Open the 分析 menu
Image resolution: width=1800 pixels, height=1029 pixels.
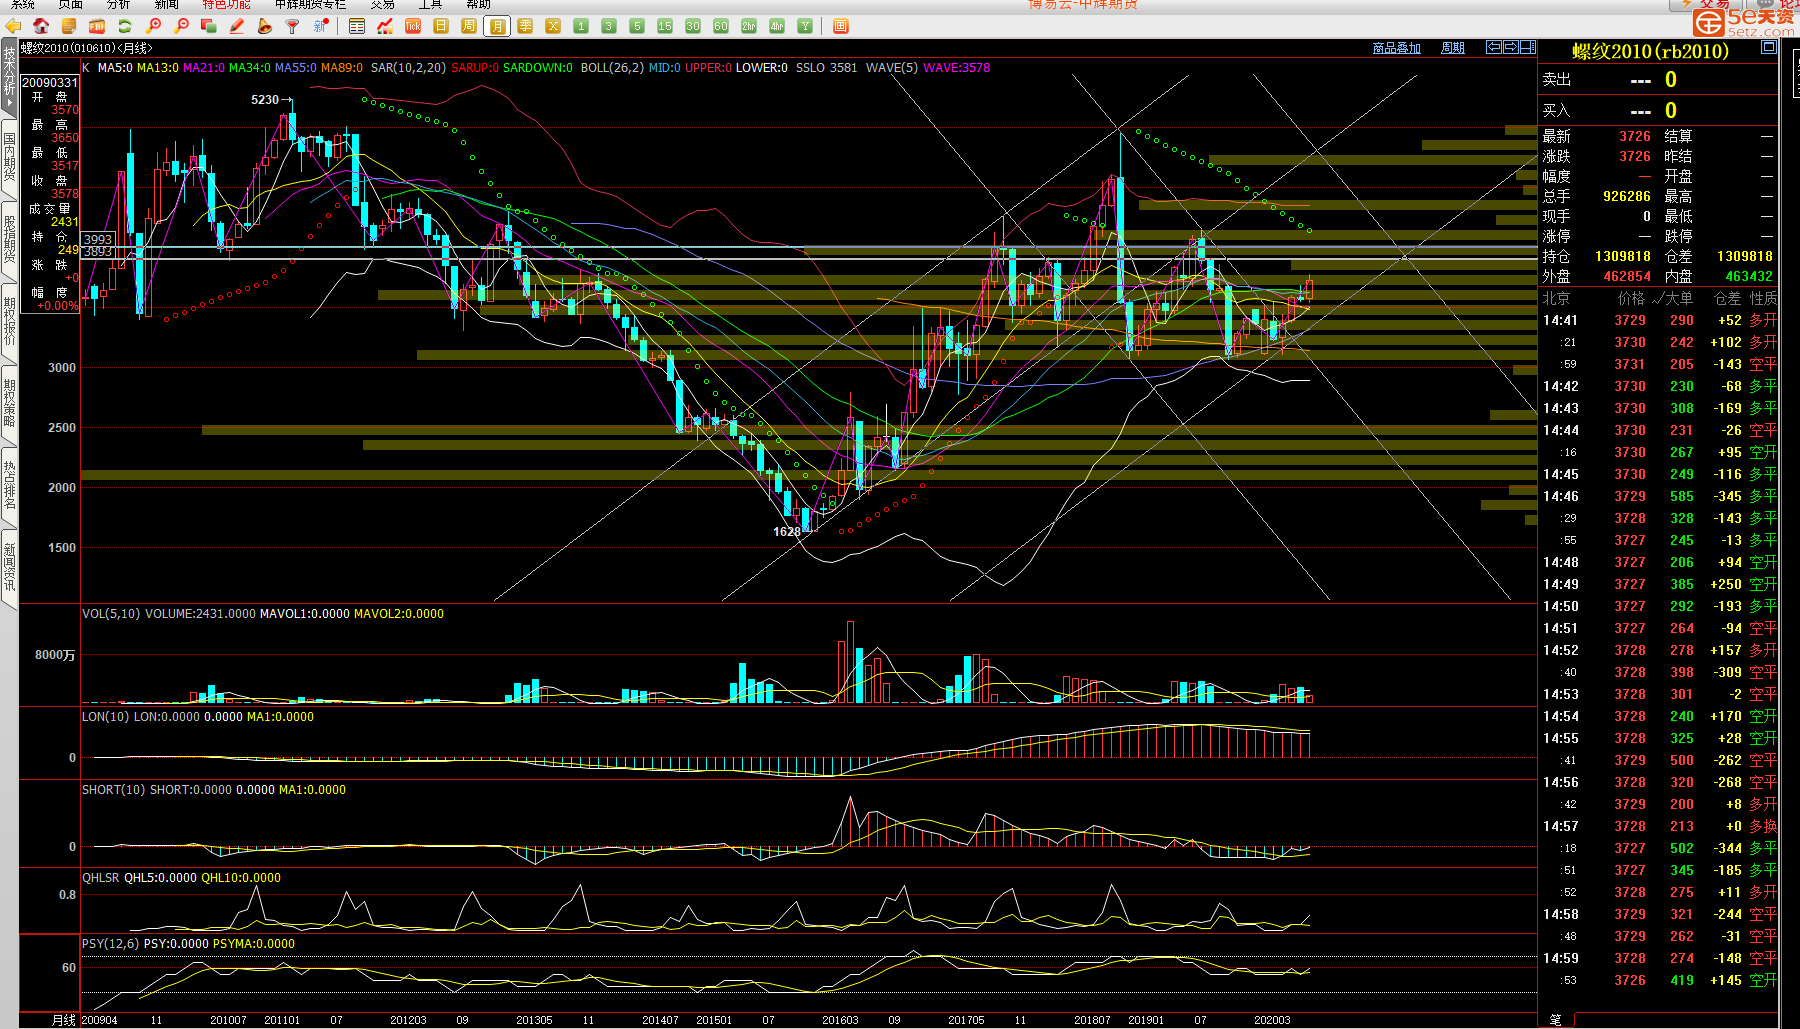[118, 5]
